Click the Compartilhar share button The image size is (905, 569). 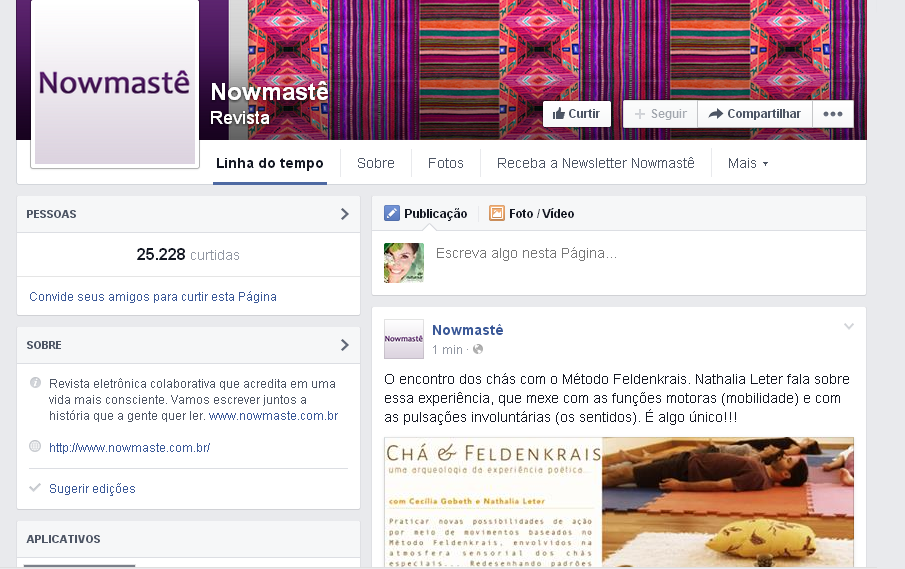pos(755,114)
